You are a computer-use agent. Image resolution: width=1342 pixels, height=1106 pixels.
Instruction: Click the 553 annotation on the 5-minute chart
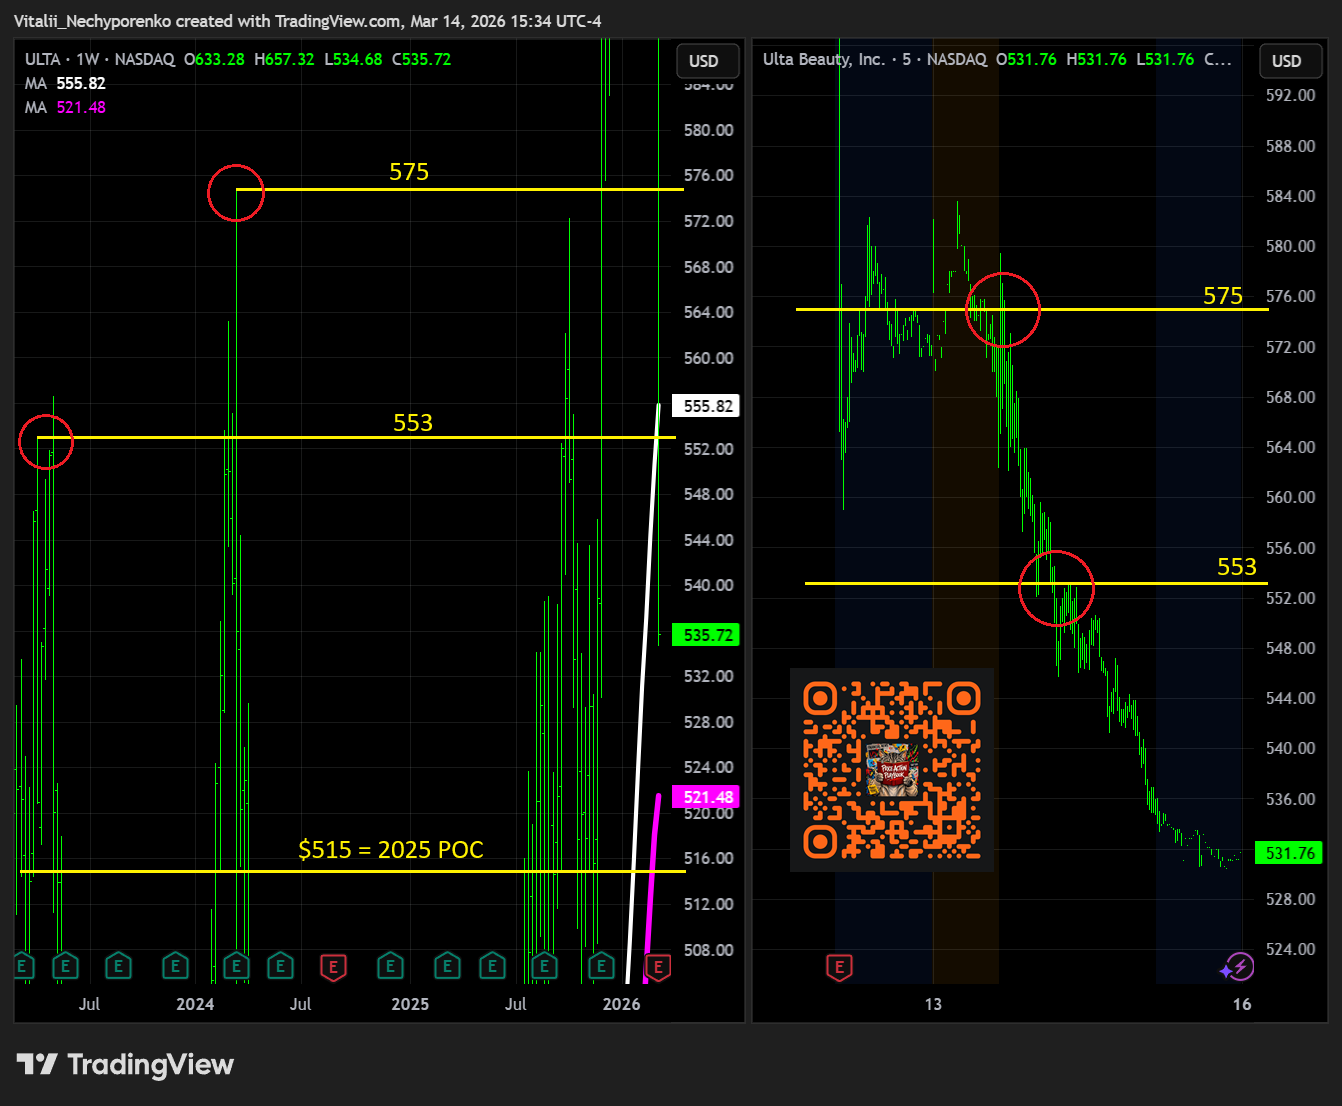click(1237, 567)
